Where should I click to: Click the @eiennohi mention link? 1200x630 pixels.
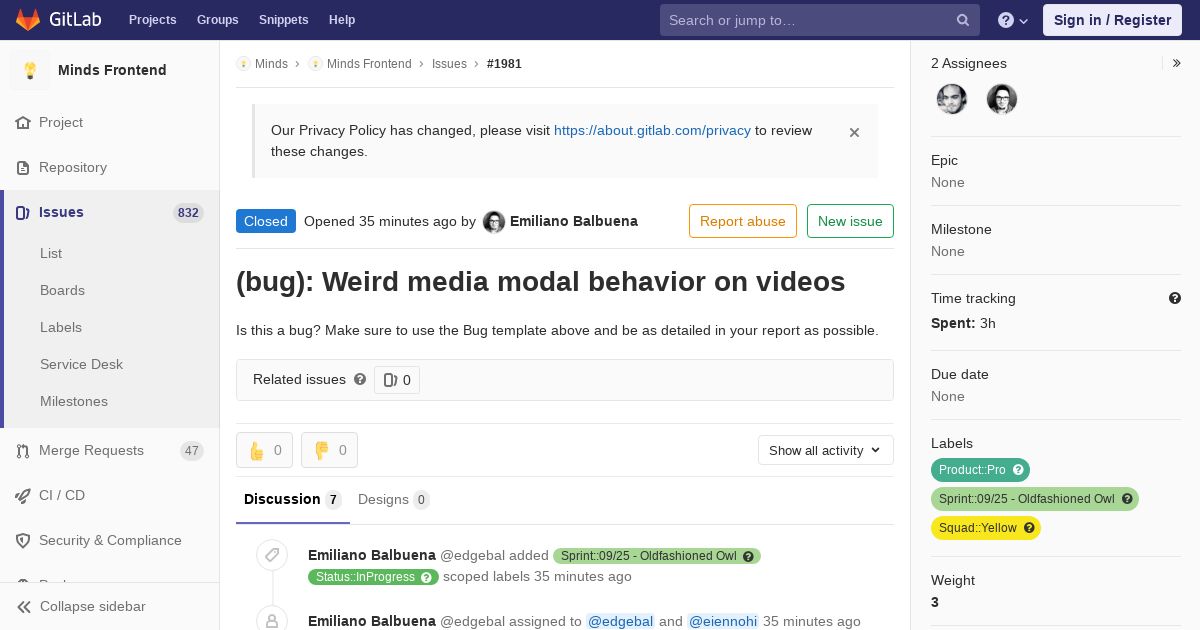point(723,621)
